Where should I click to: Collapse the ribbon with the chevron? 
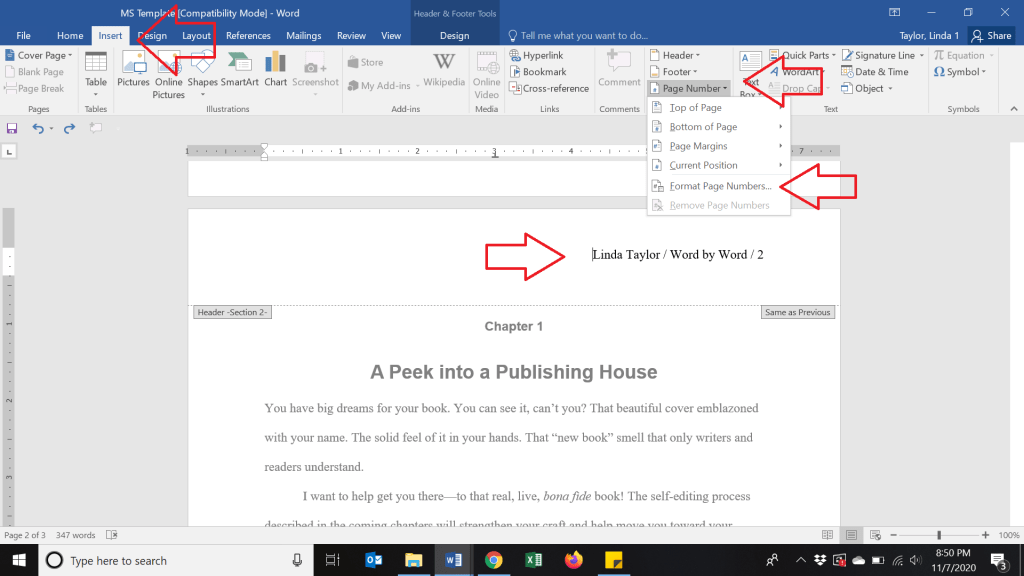click(x=1014, y=109)
